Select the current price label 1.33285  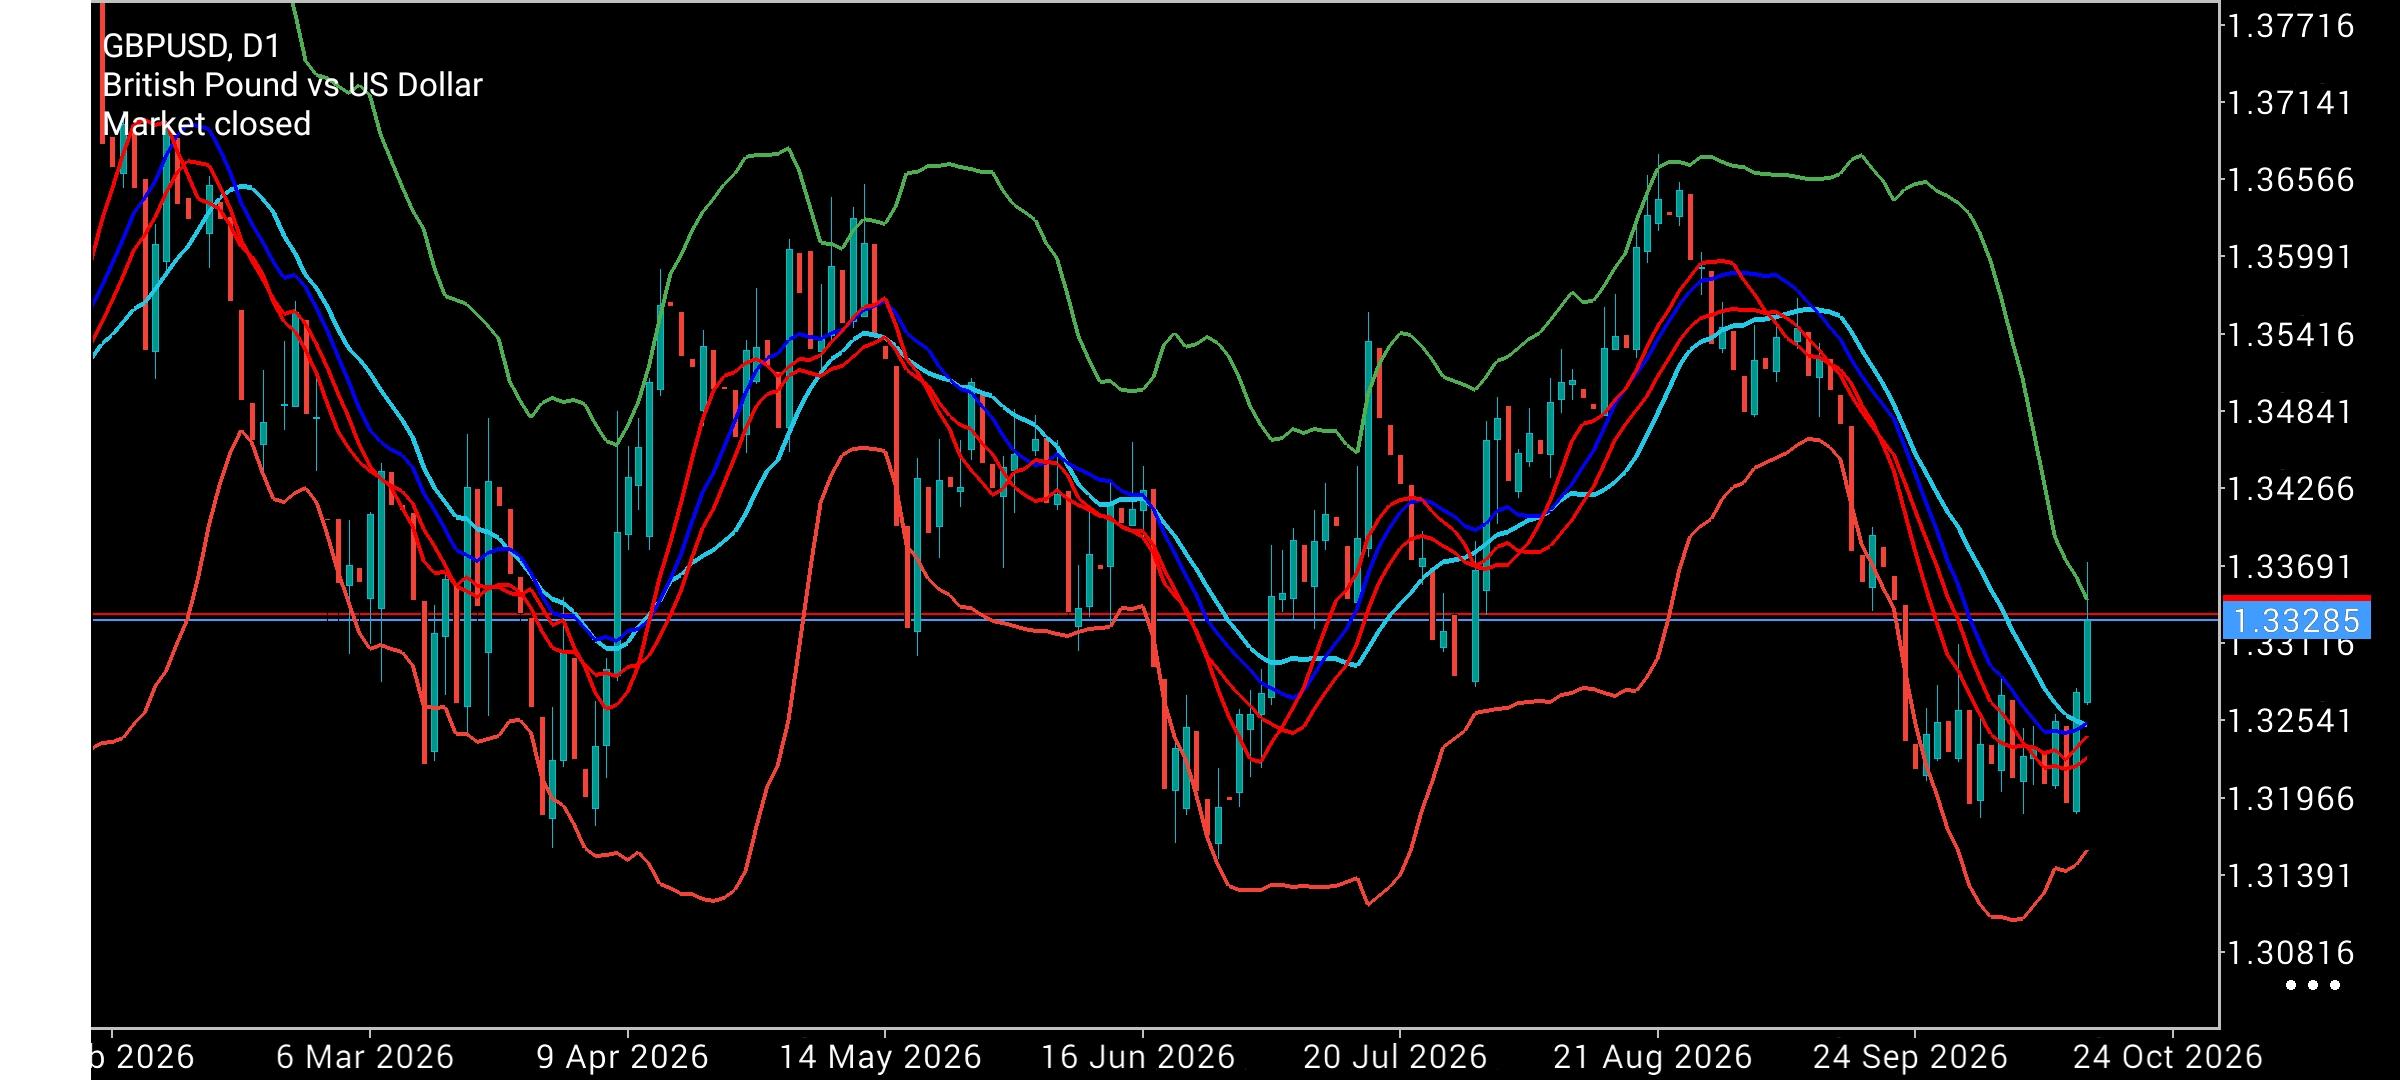coord(2296,620)
